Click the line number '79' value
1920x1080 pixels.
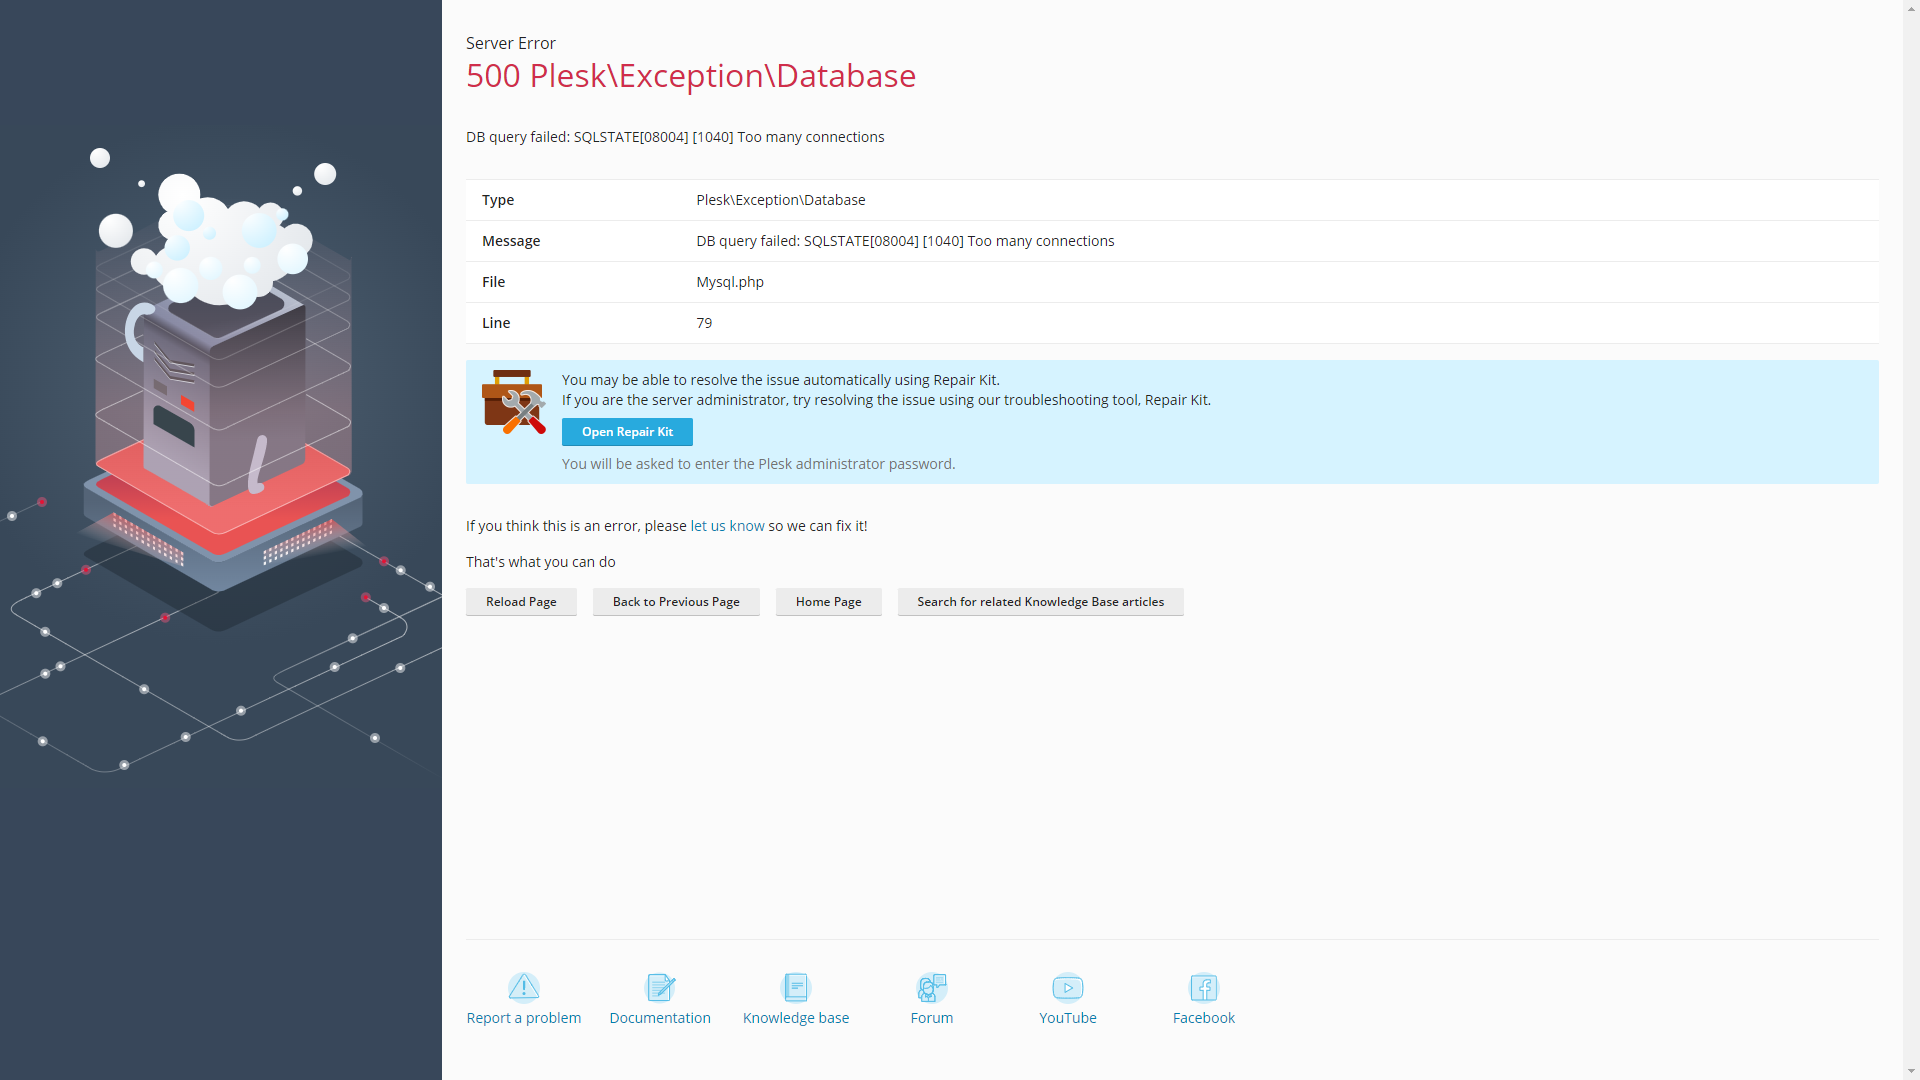(704, 323)
